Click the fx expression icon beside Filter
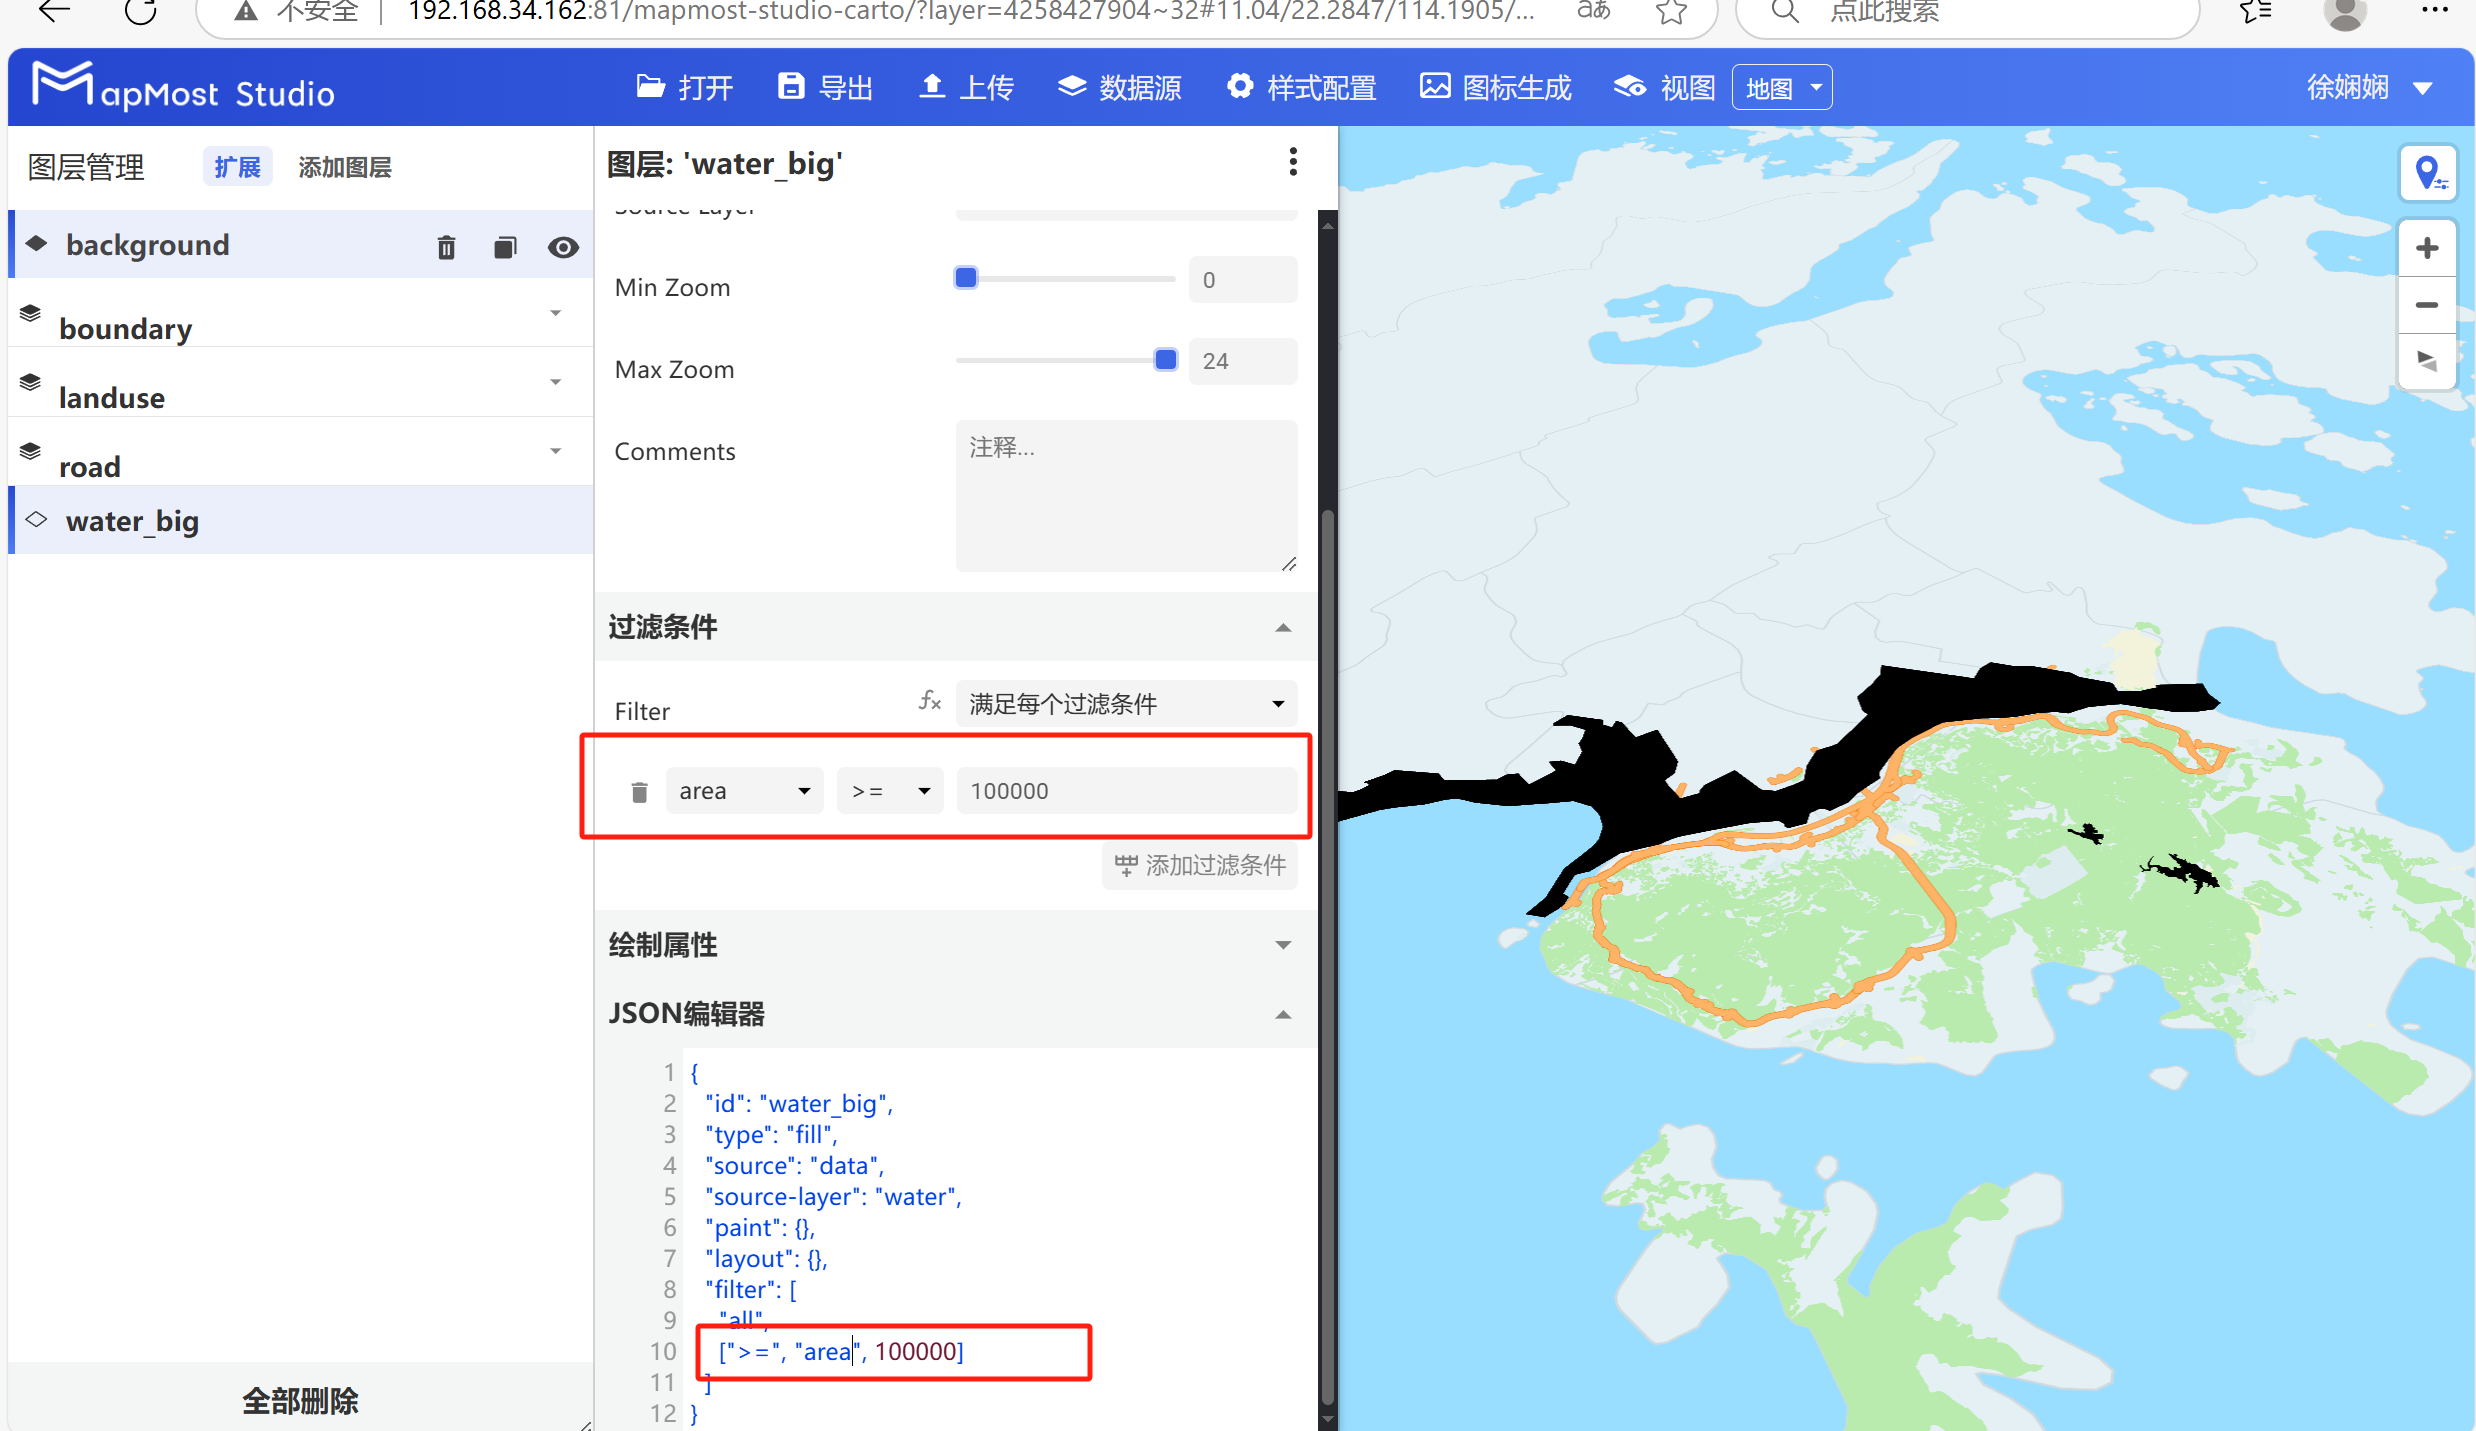 tap(929, 702)
